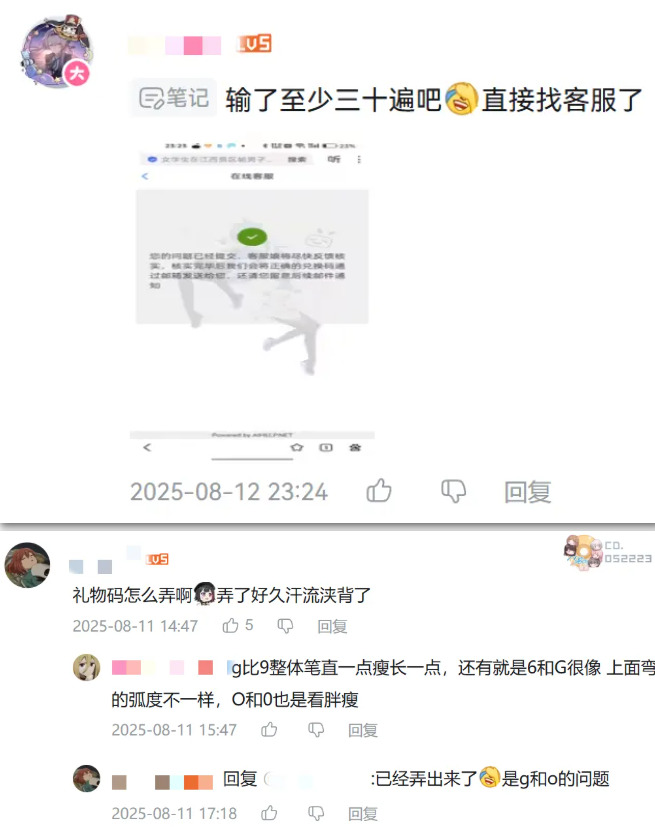Reply to the 2025-08-11 15:47 comment
The image size is (655, 835).
click(x=363, y=730)
